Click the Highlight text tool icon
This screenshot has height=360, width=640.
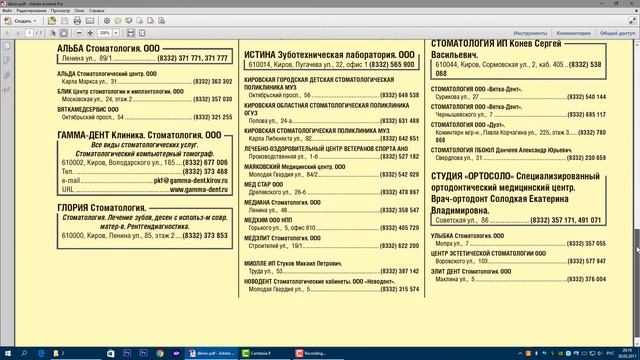pos(129,21)
